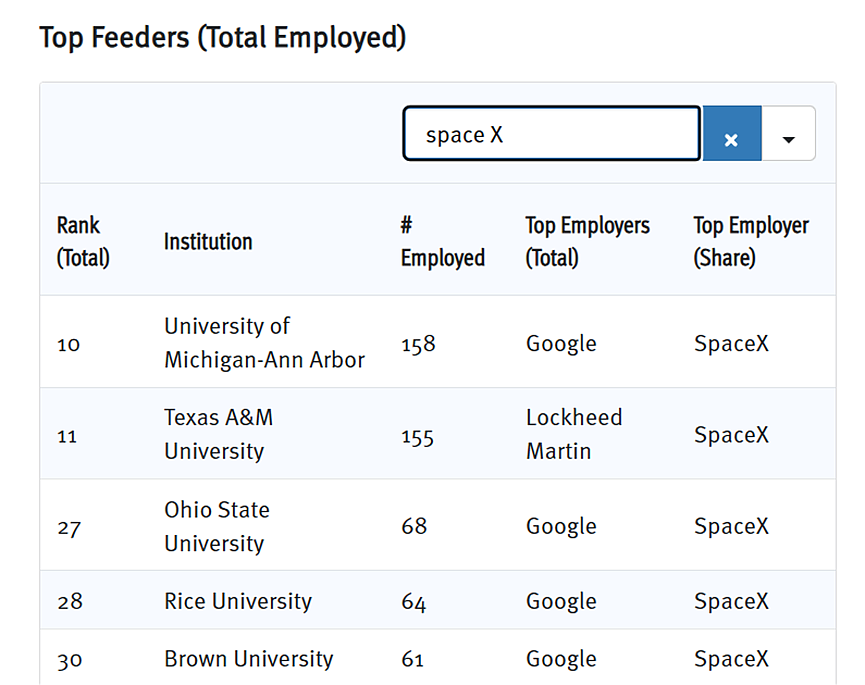Image resolution: width=865 pixels, height=685 pixels.
Task: Click the search box containing "space X"
Action: coord(552,133)
